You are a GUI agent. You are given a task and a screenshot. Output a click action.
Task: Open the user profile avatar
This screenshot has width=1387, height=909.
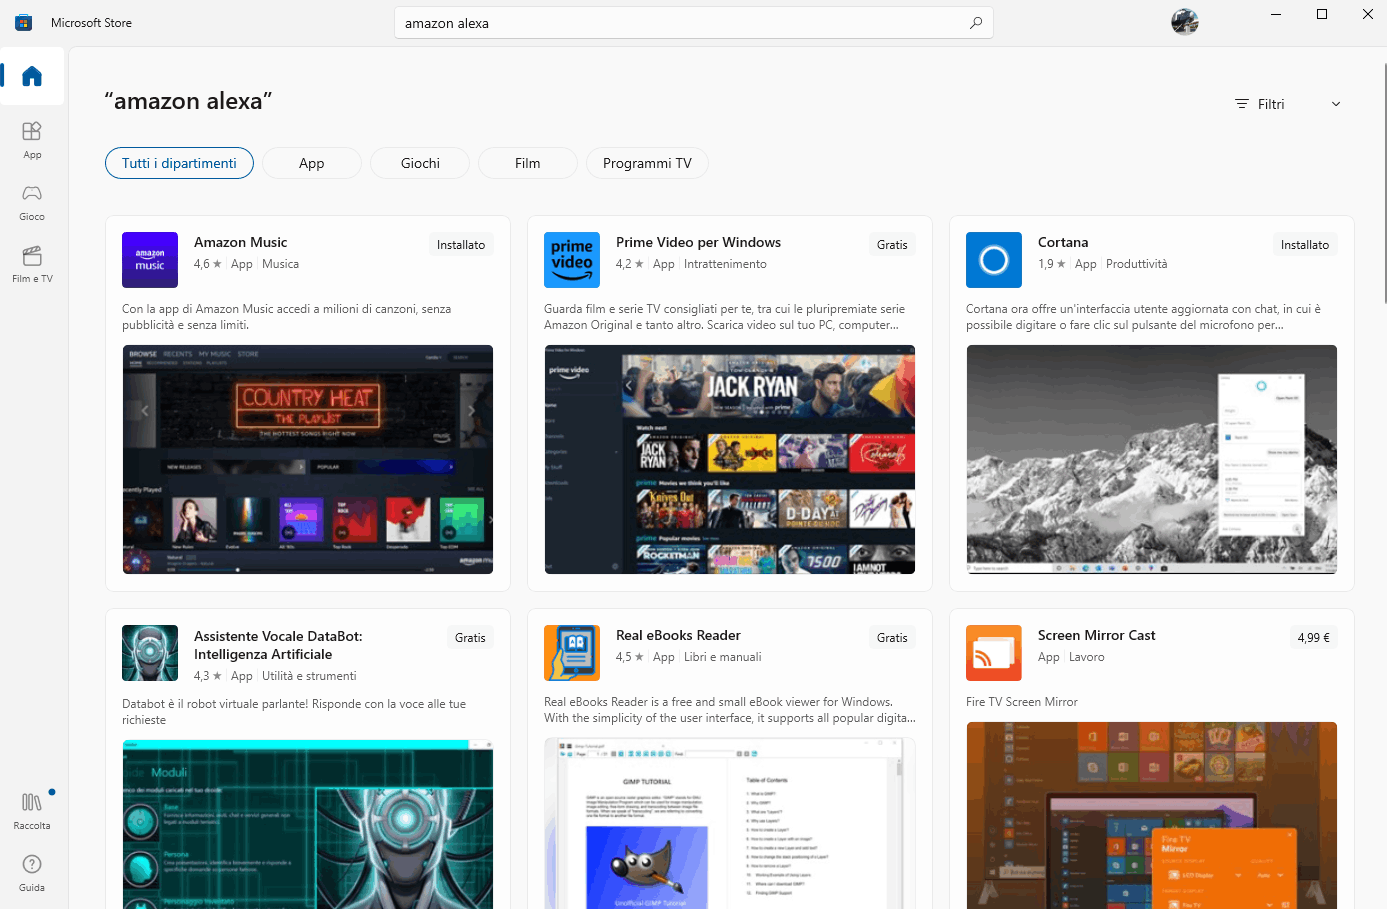point(1185,22)
